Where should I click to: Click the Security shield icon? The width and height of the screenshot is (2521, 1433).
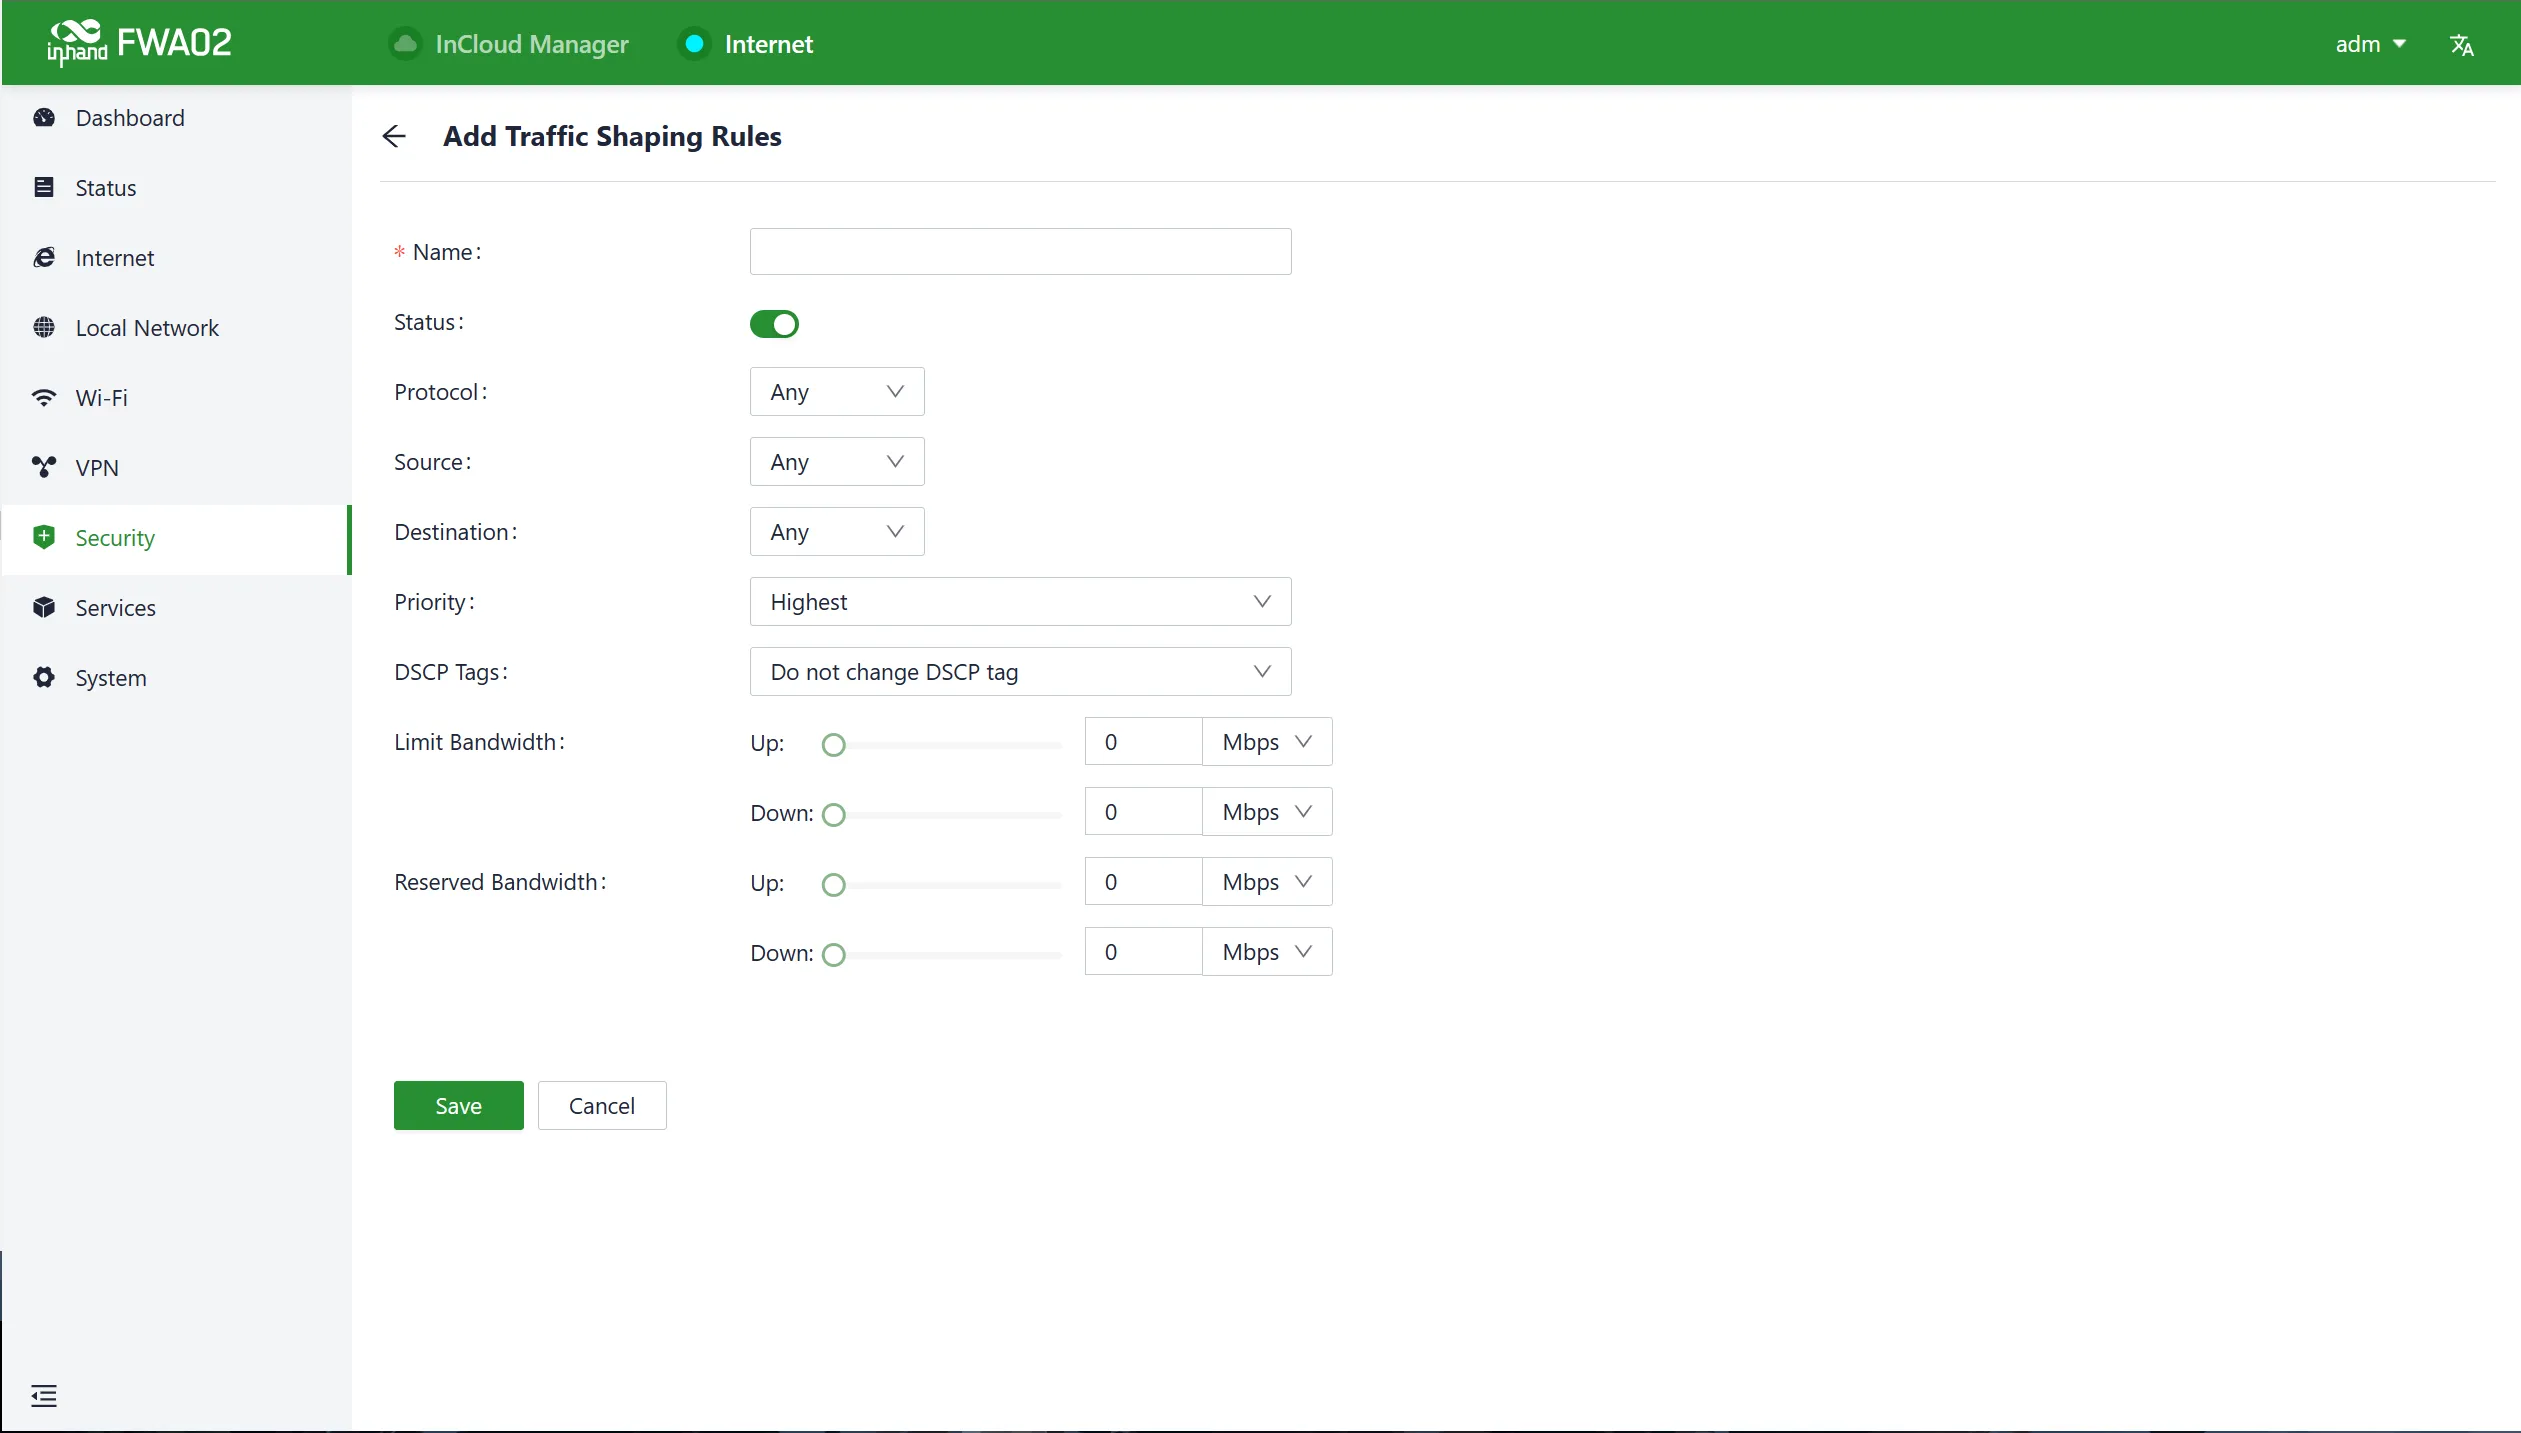pos(44,538)
